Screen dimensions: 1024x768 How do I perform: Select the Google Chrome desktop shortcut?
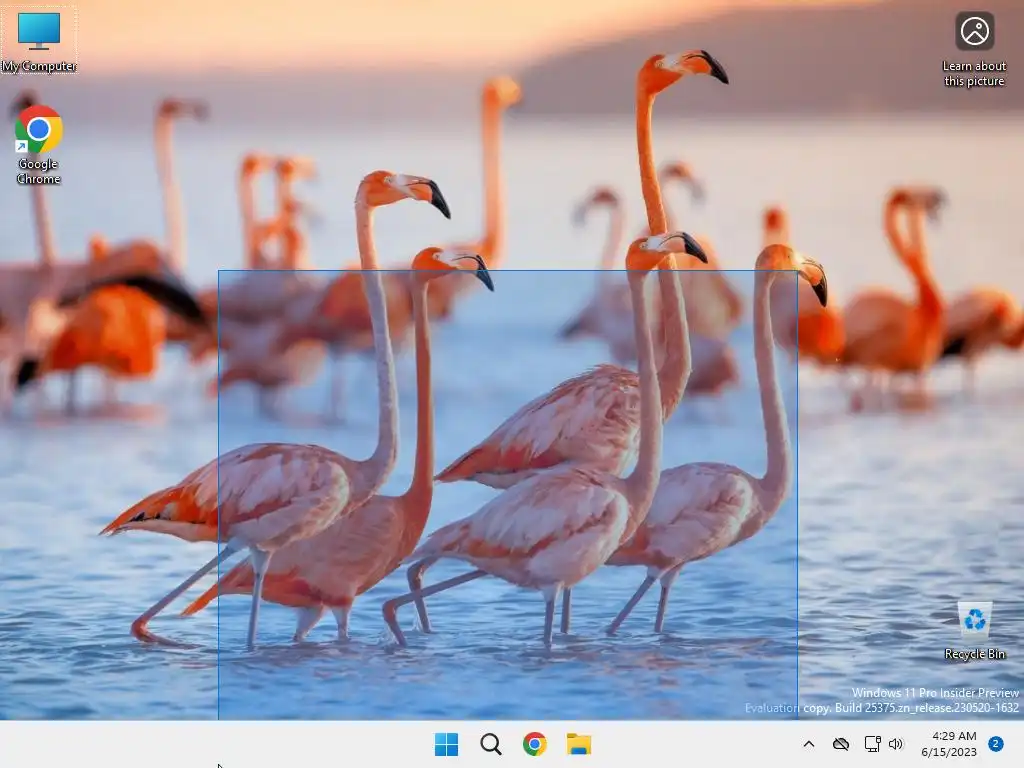[39, 145]
